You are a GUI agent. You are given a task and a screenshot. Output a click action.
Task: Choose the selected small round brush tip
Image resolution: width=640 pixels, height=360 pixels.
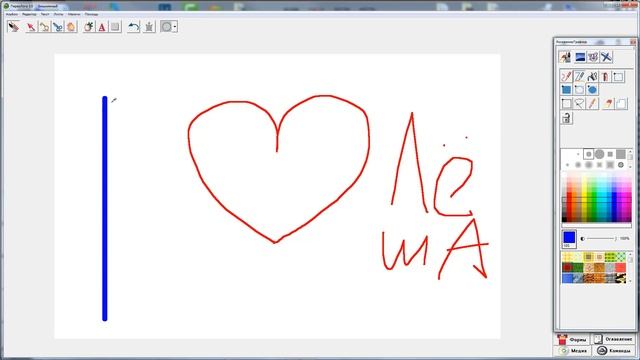point(589,154)
